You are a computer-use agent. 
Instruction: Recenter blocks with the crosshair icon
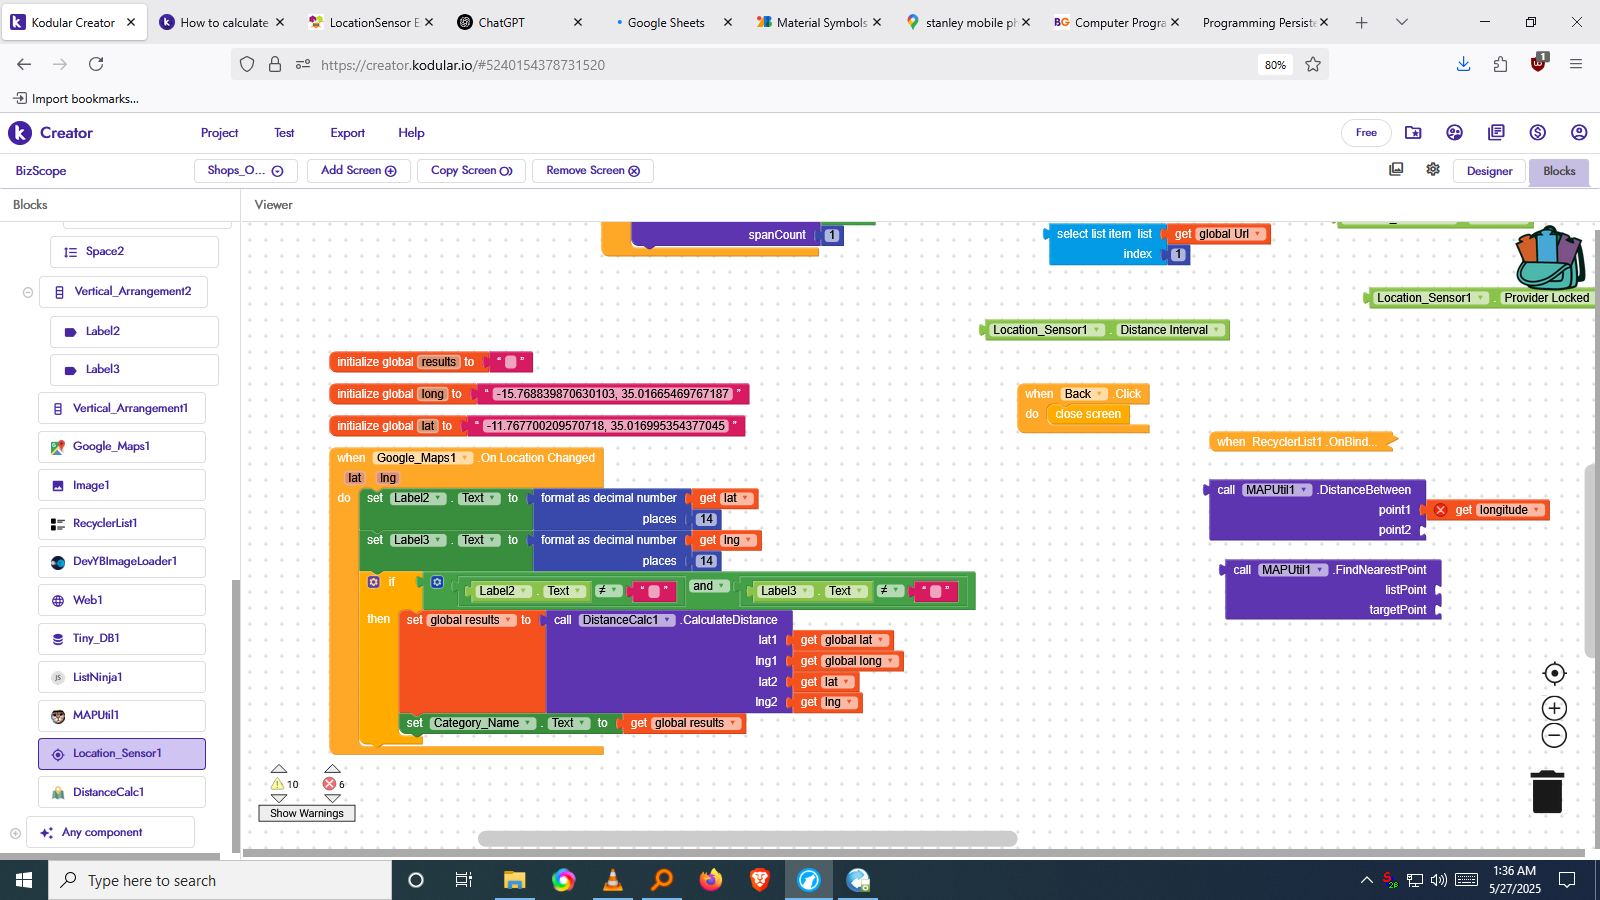click(1553, 673)
